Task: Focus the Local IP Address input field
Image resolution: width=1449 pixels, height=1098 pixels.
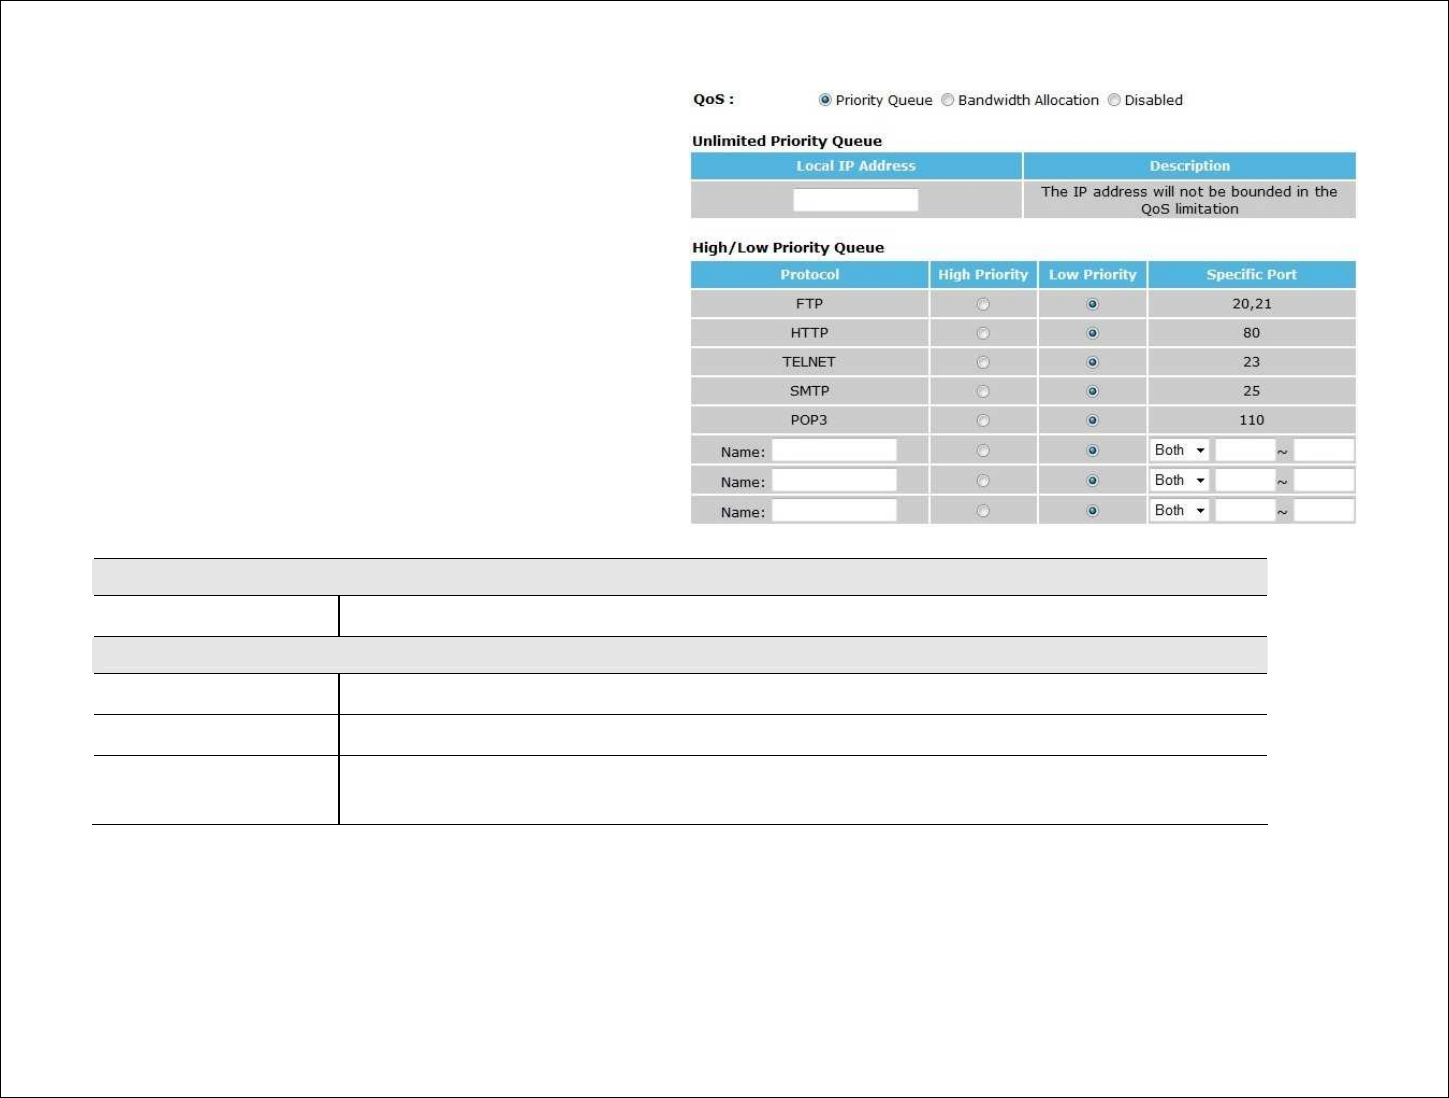Action: point(856,200)
